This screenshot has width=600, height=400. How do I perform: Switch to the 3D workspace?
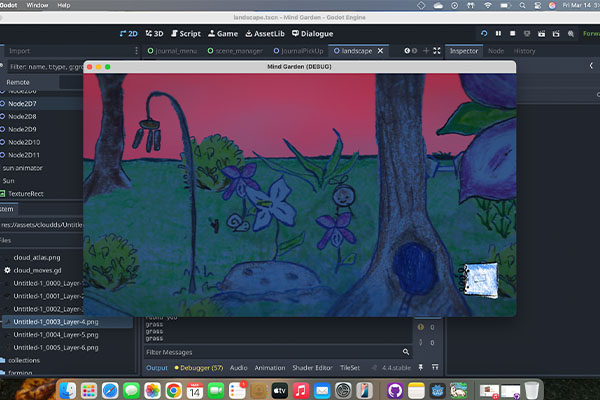(x=155, y=34)
